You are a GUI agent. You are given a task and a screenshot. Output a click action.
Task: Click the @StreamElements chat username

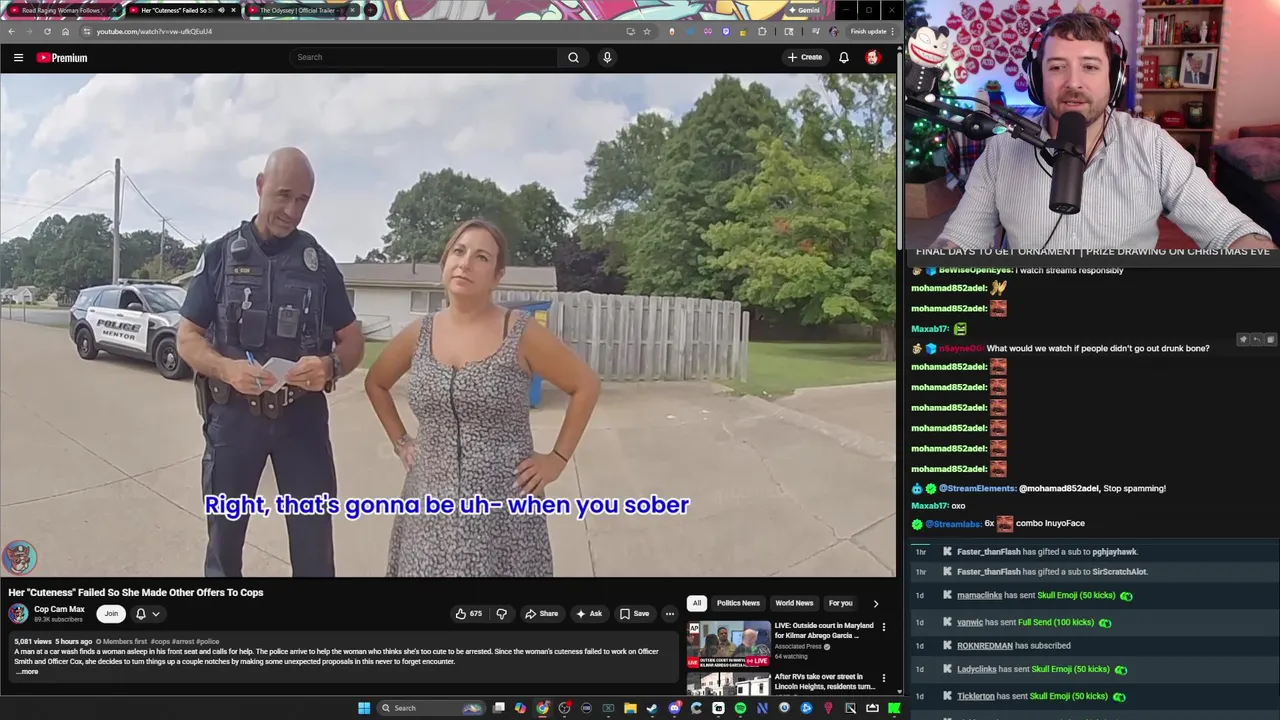click(x=977, y=488)
